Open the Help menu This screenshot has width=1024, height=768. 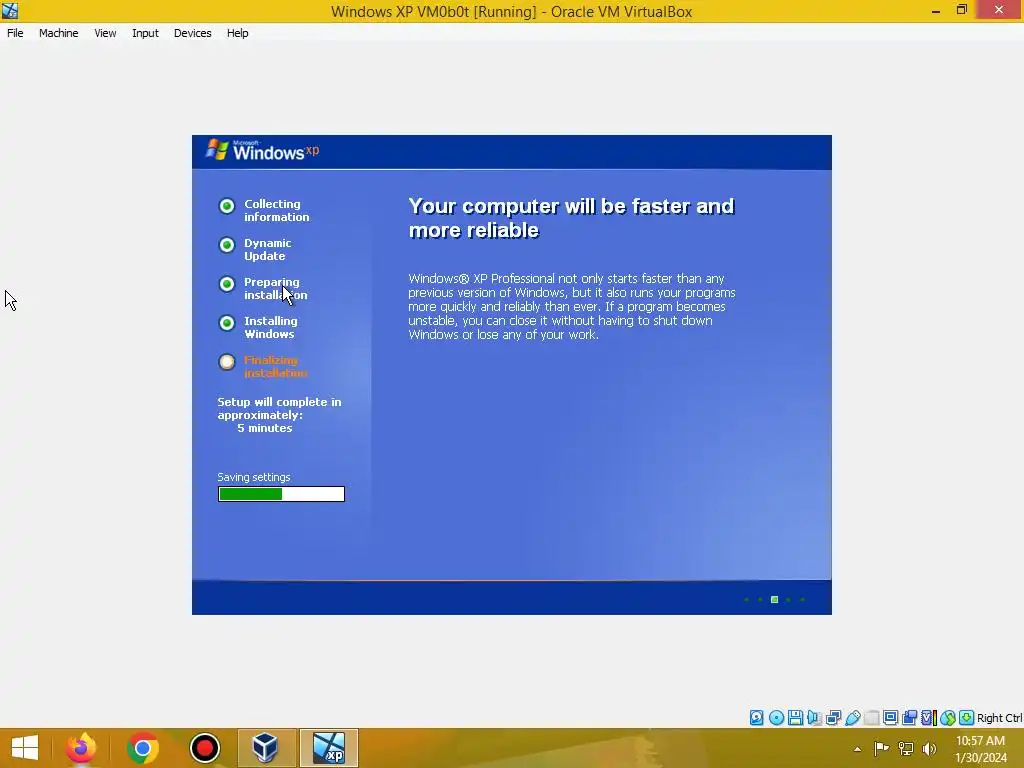pos(238,33)
